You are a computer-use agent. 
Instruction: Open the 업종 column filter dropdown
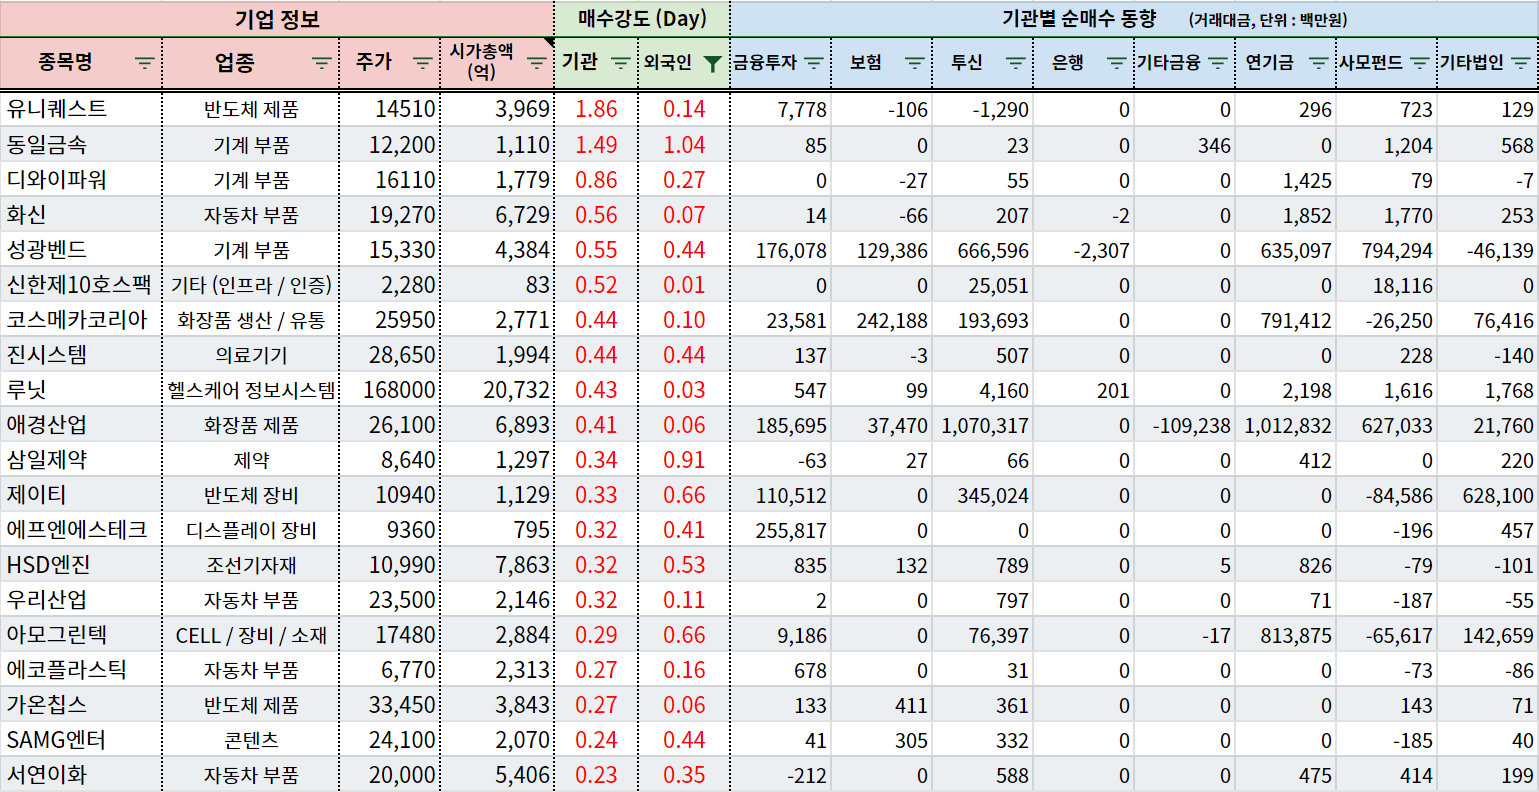tap(321, 63)
